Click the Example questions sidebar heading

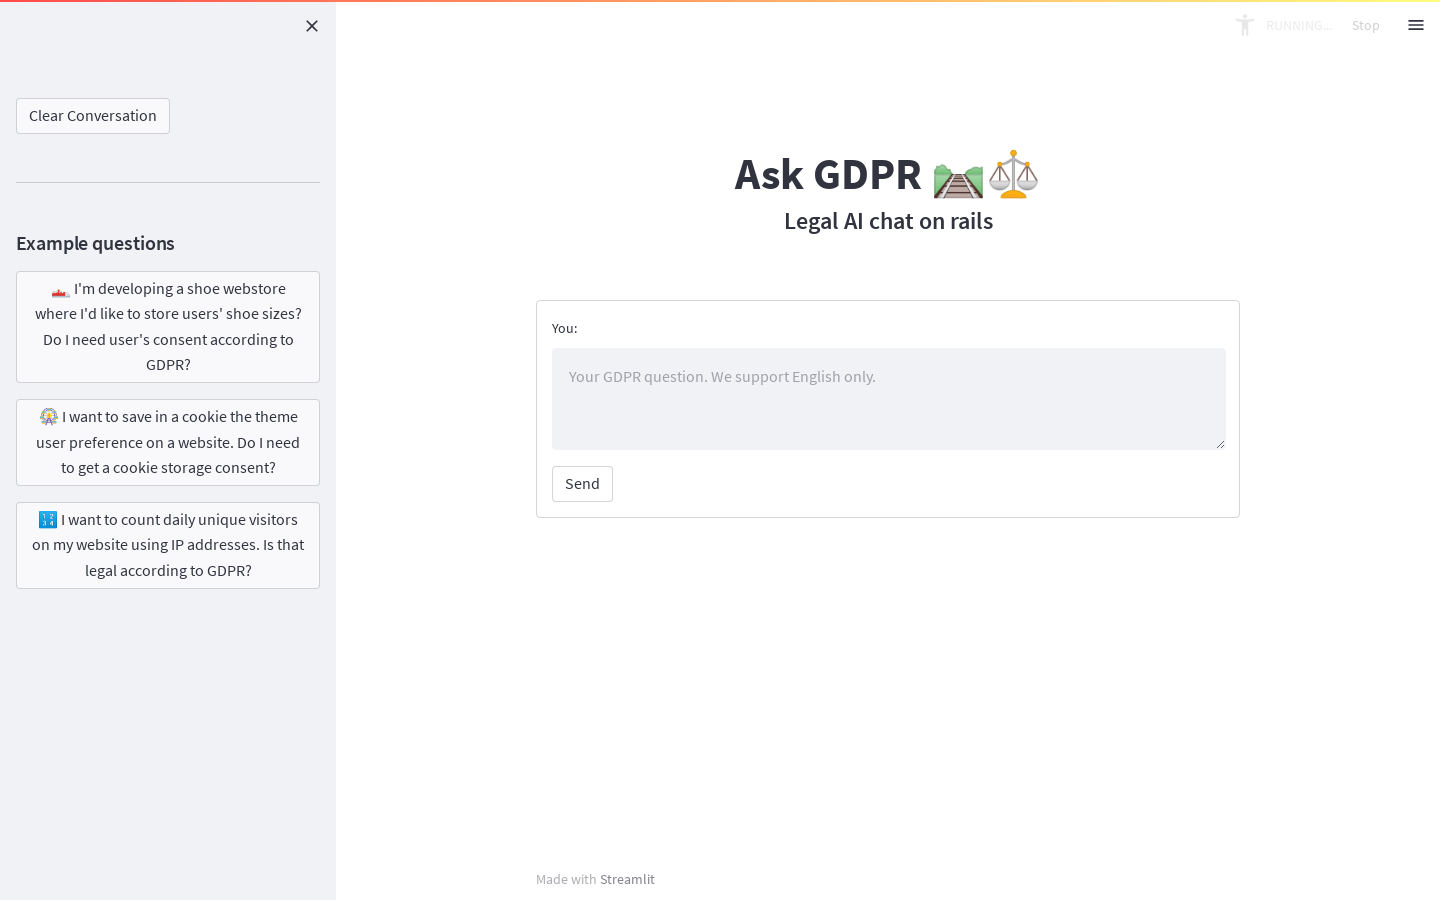coord(95,243)
